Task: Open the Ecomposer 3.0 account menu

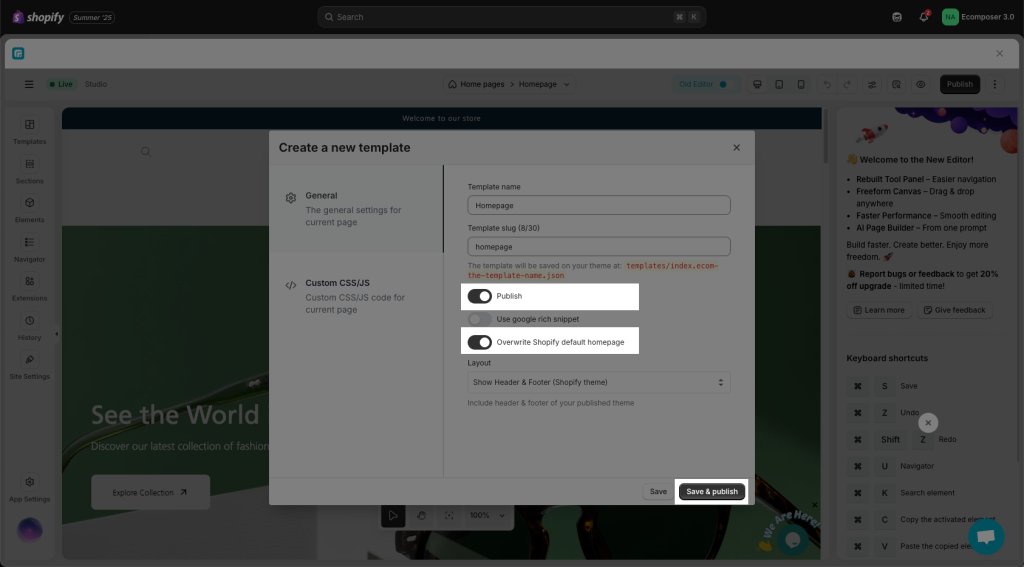Action: 978,17
